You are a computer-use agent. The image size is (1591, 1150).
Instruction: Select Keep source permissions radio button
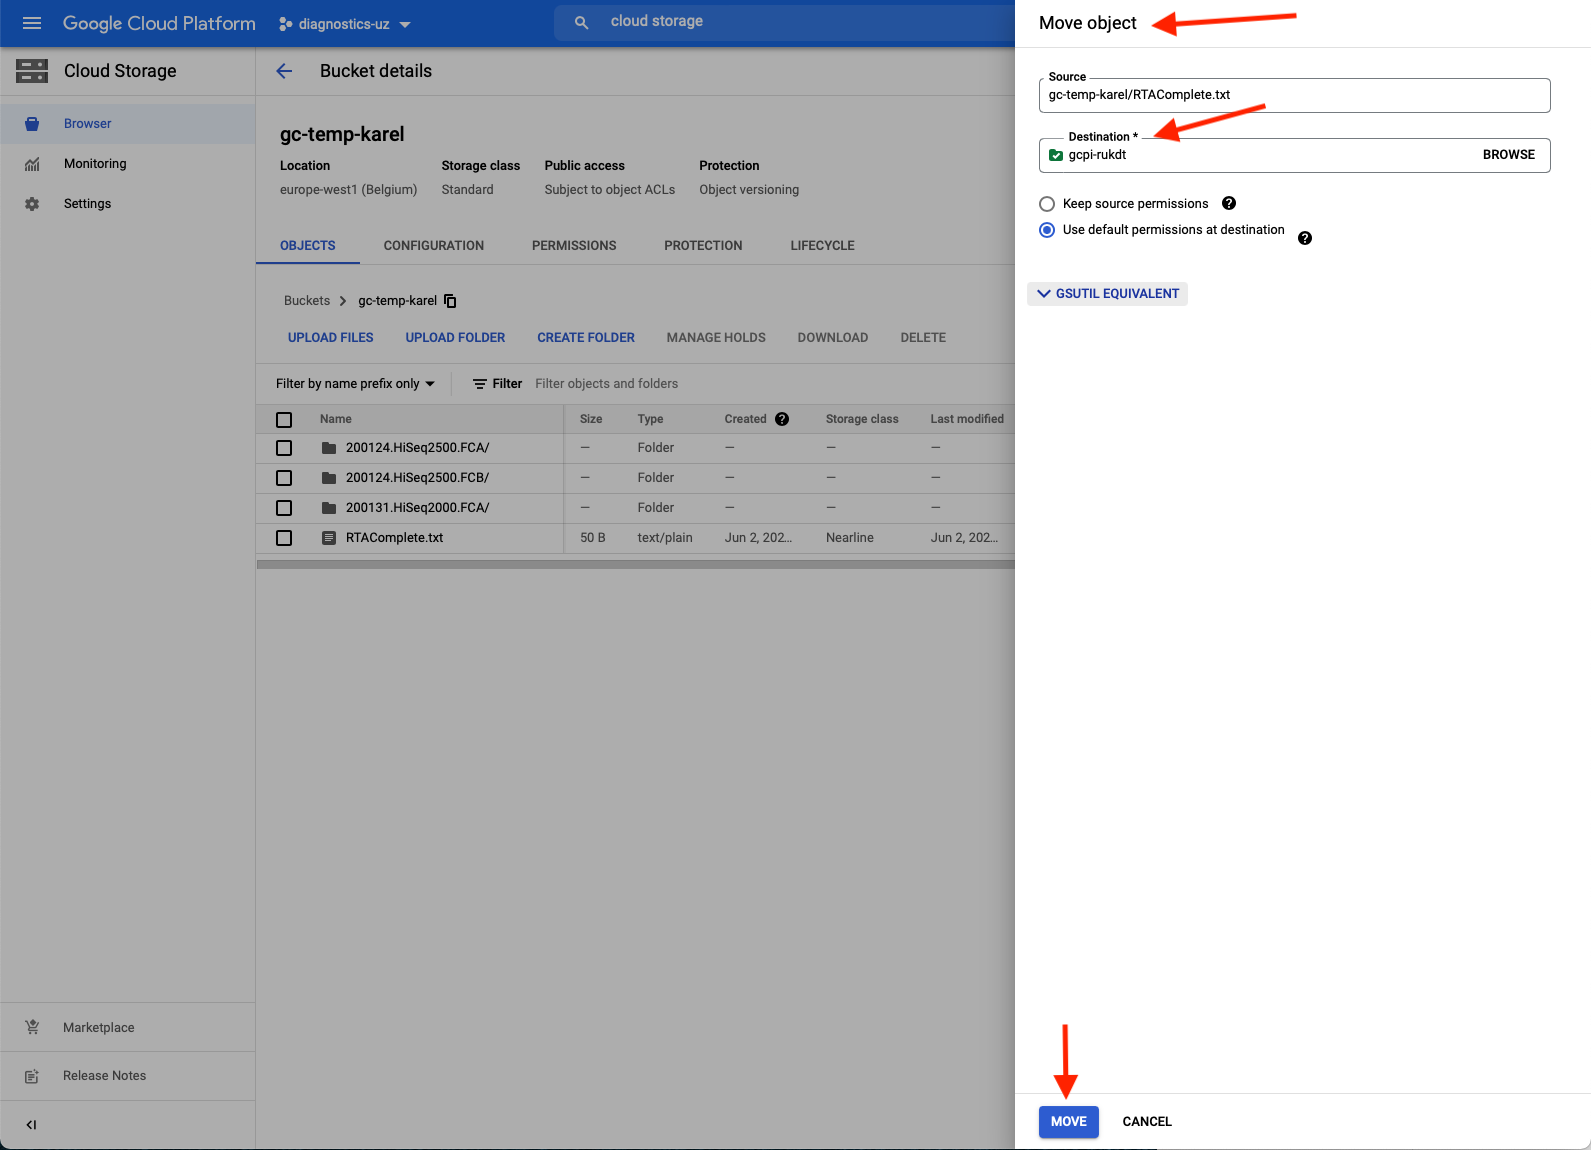tap(1047, 204)
